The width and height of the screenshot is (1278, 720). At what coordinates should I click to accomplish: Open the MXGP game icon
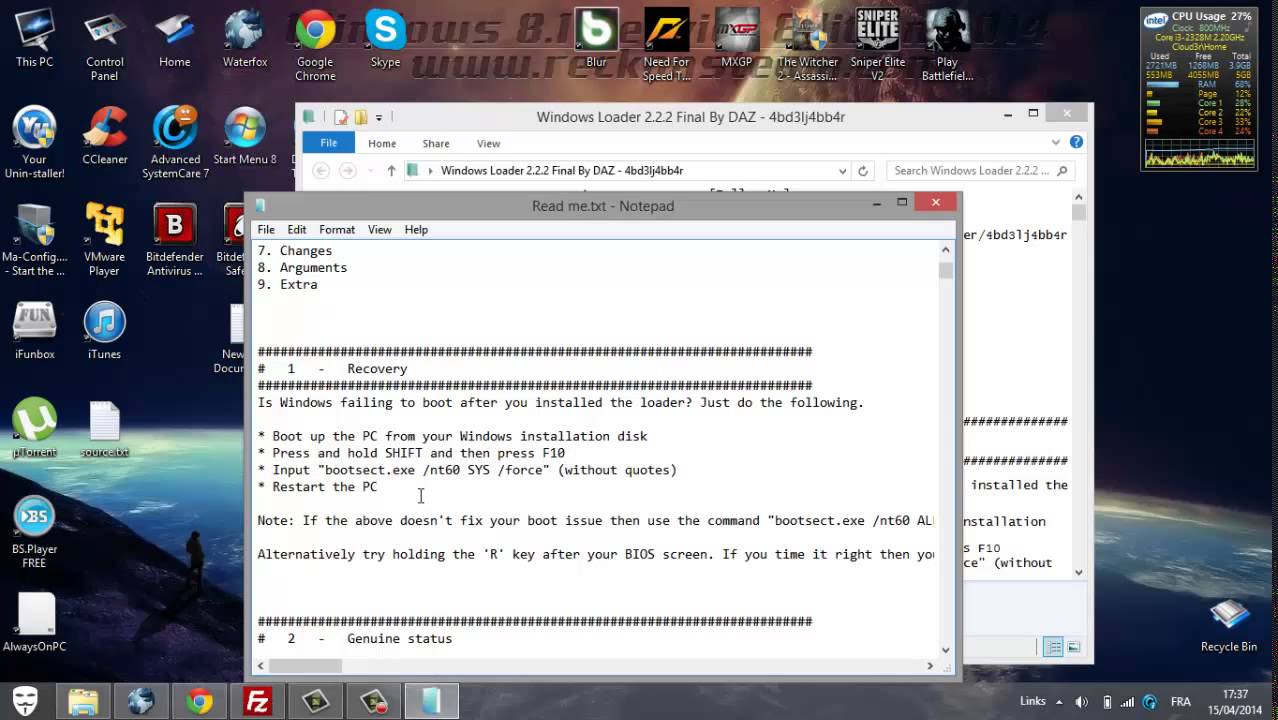coord(736,40)
